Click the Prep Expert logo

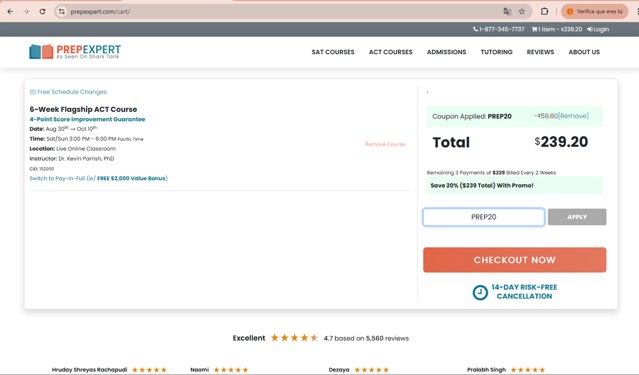[x=75, y=52]
